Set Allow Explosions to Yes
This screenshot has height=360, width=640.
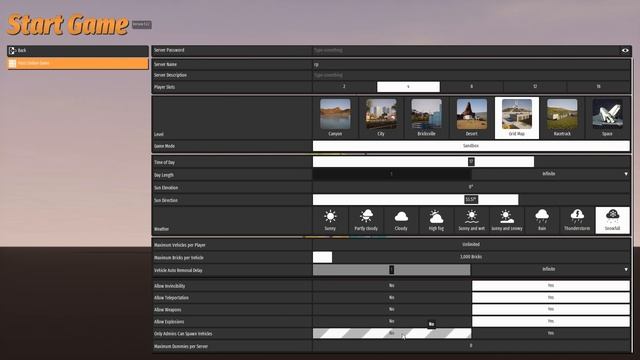tap(551, 321)
